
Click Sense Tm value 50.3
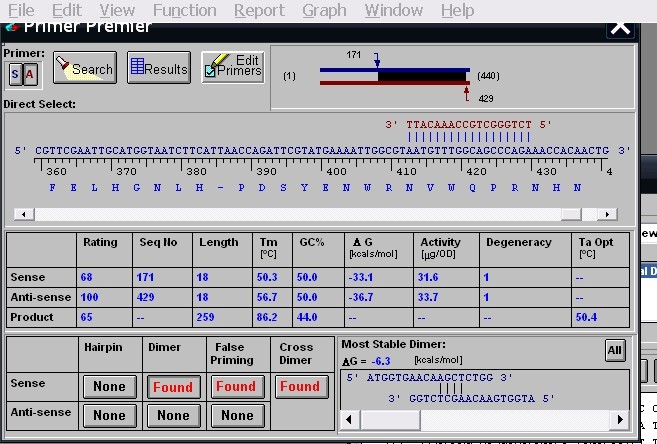[x=267, y=277]
